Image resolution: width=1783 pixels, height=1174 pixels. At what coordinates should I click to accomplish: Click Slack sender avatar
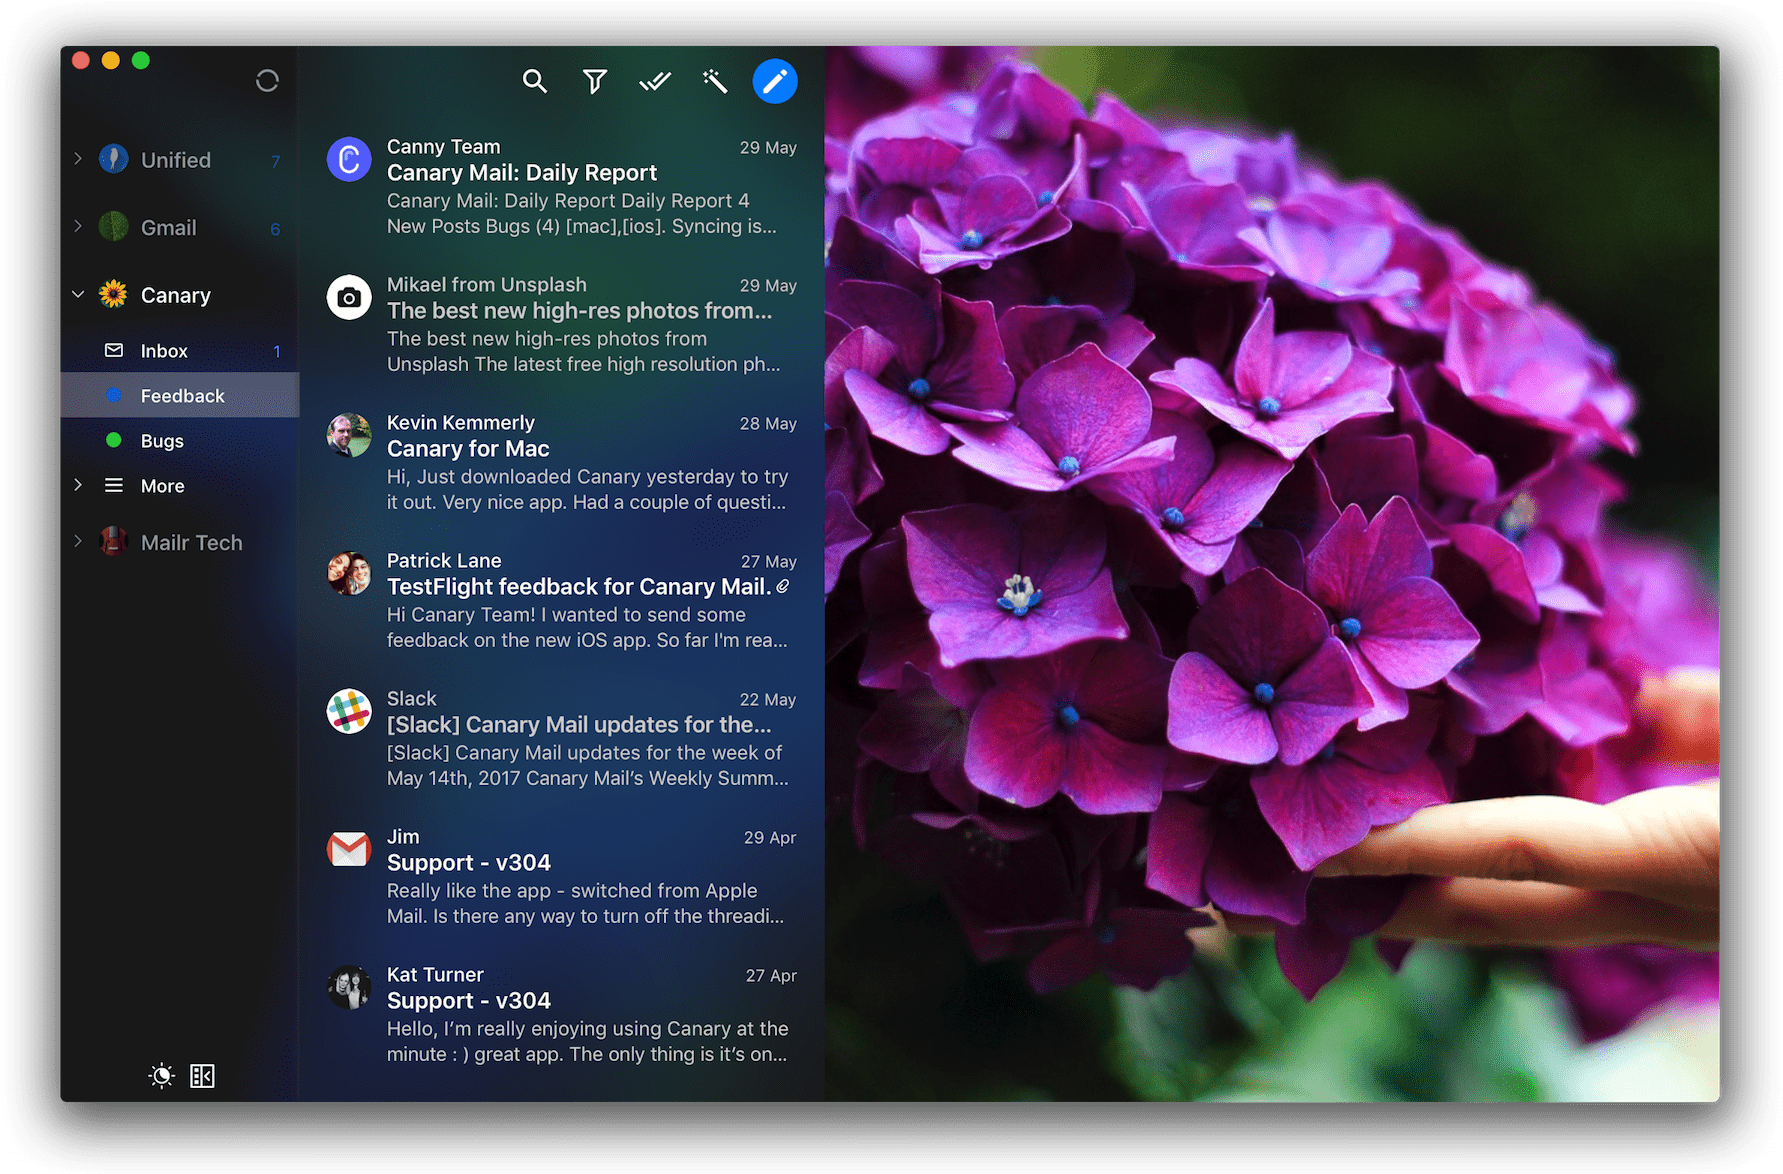point(349,711)
